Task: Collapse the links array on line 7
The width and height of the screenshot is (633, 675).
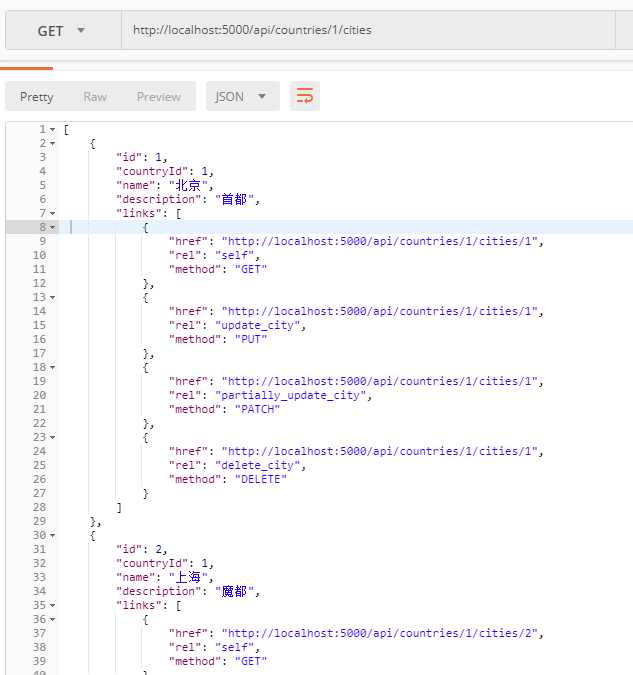Action: pos(53,214)
